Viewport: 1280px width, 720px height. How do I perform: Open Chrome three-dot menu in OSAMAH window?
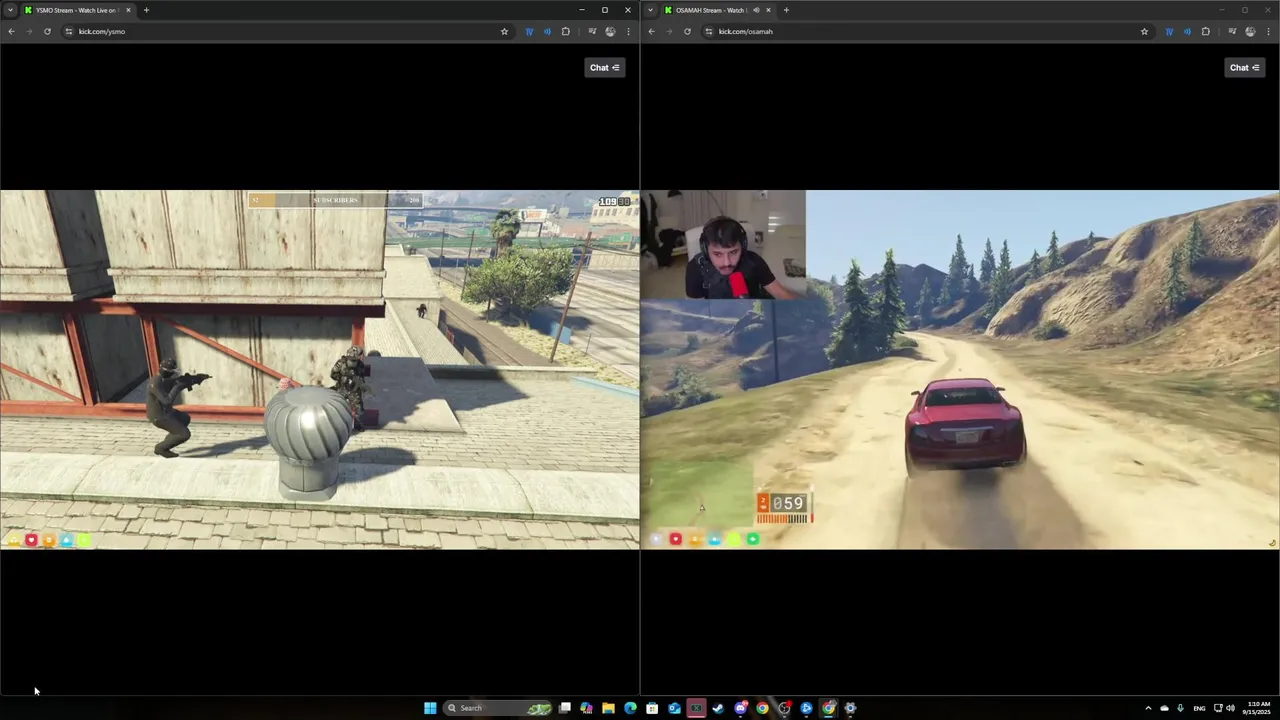tap(1268, 31)
